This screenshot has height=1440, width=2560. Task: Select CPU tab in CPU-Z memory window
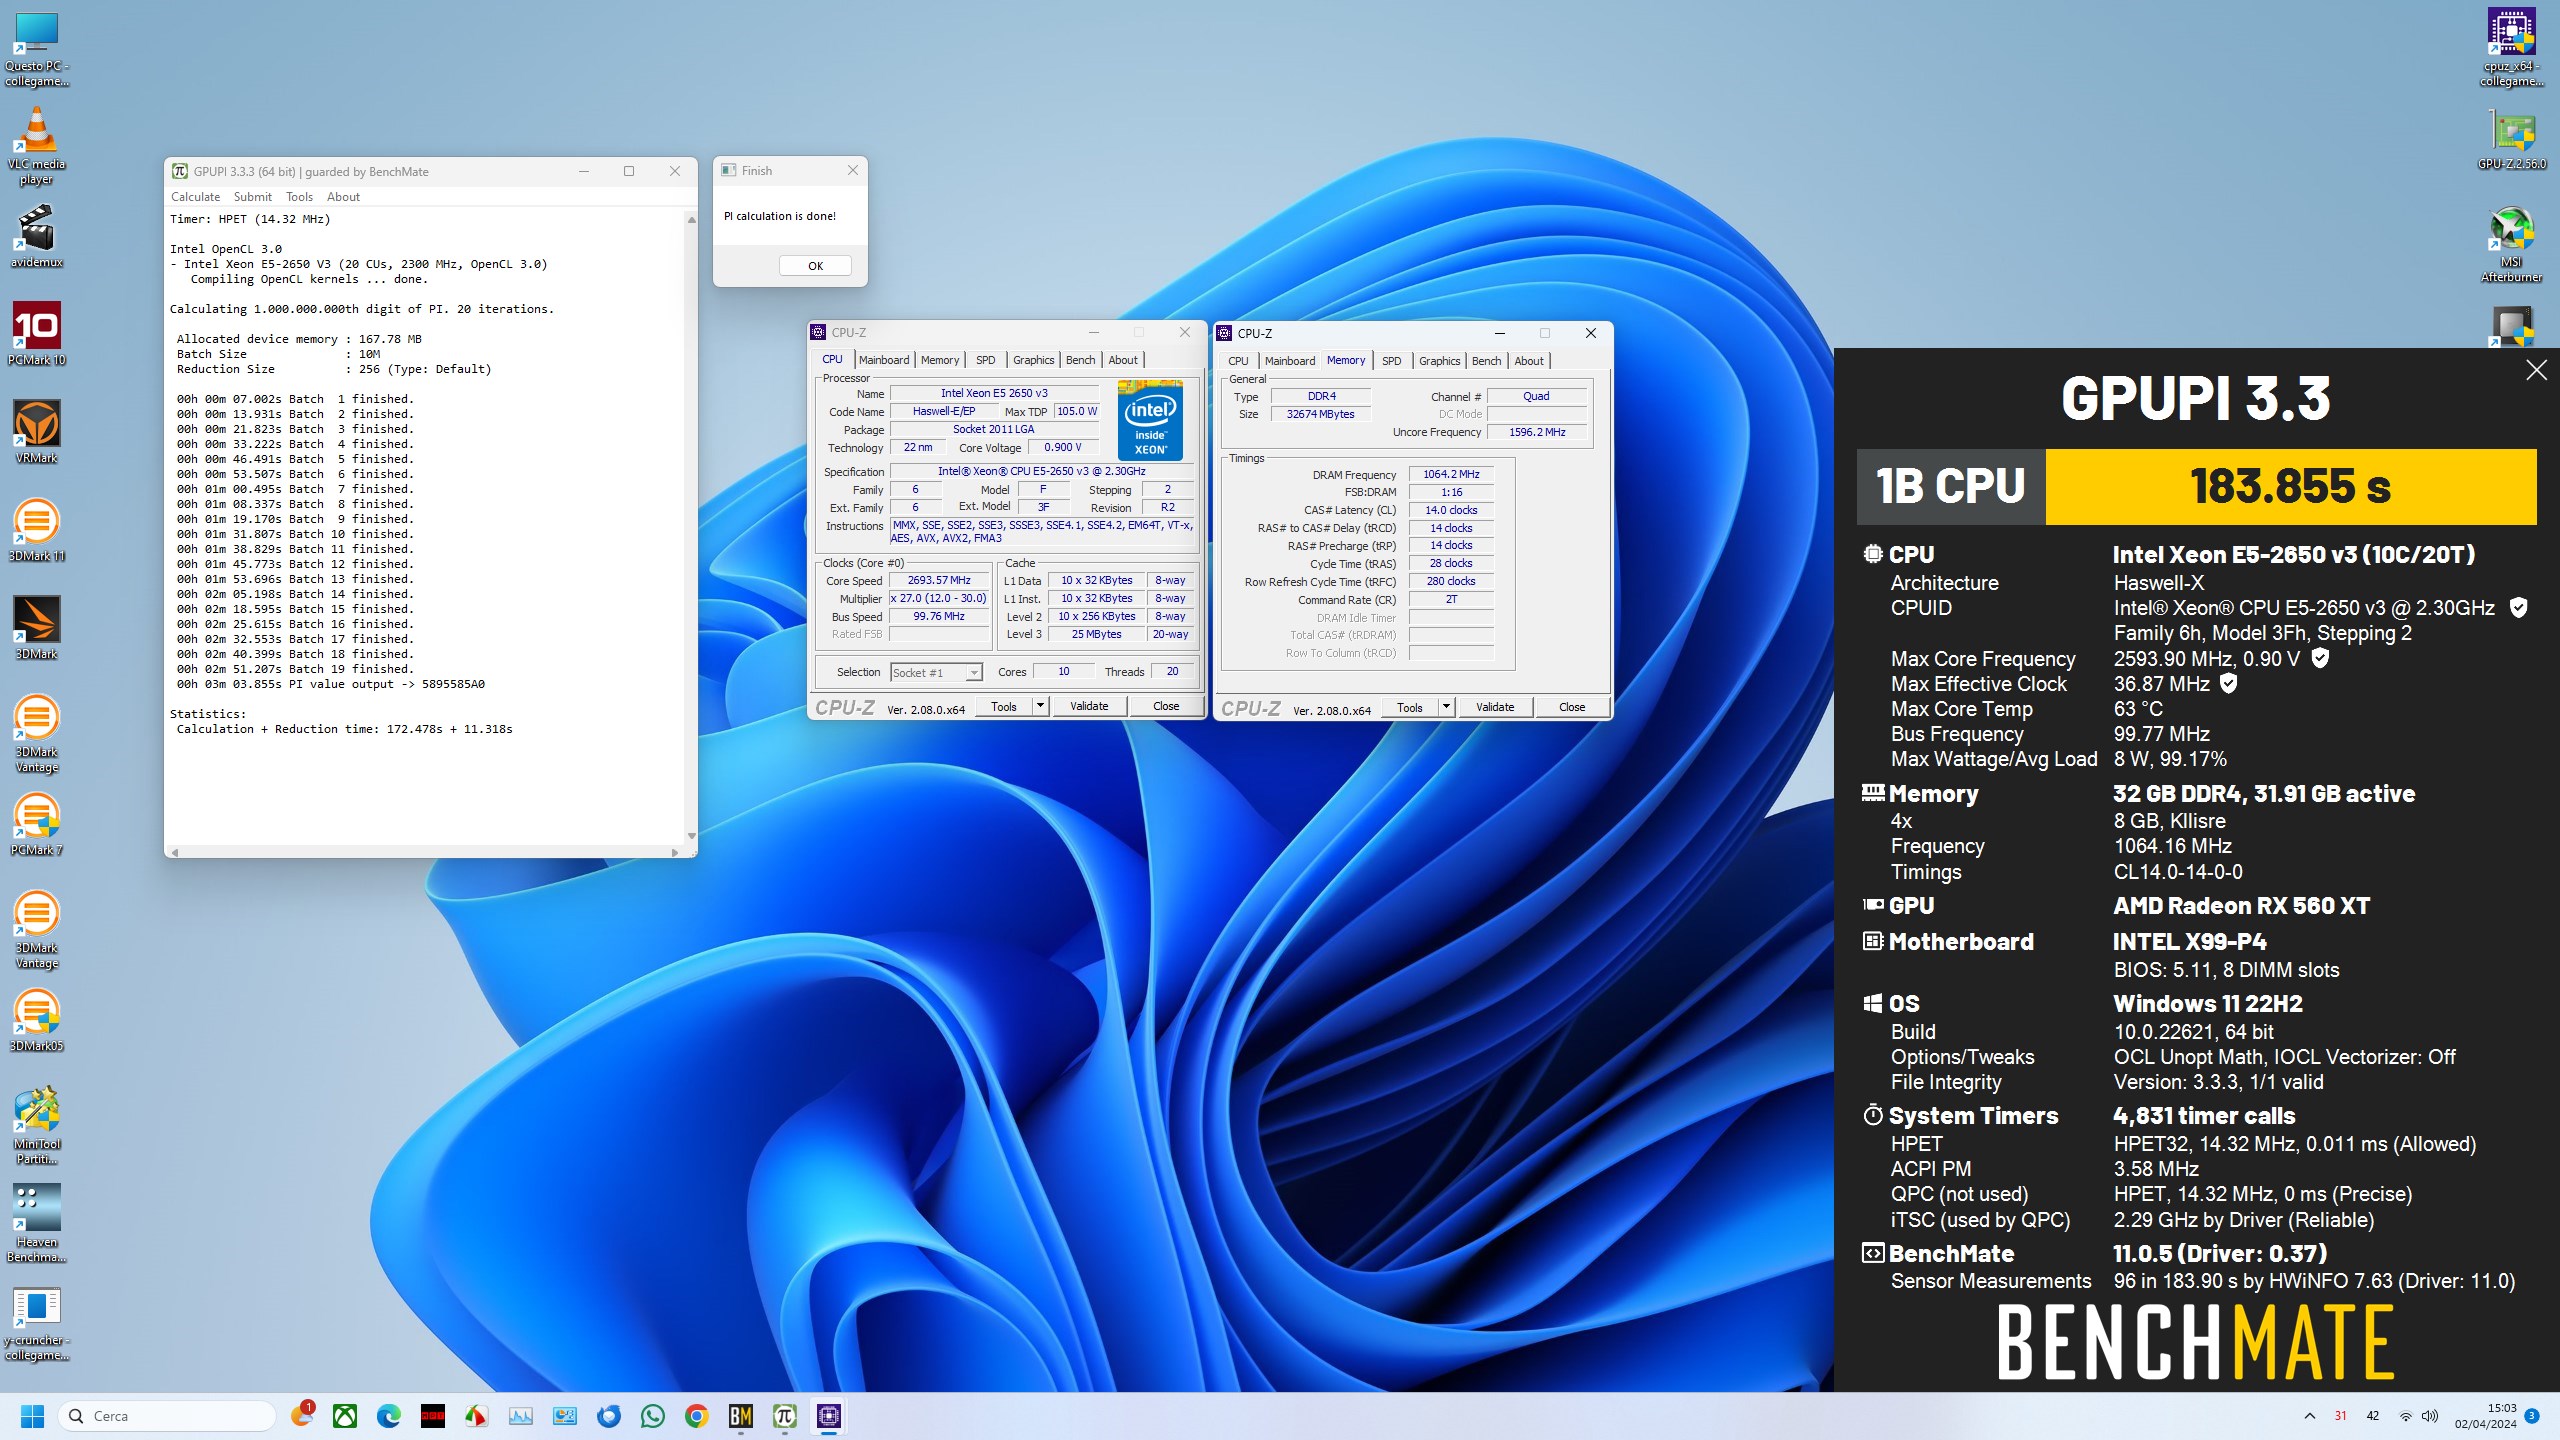tap(1238, 361)
